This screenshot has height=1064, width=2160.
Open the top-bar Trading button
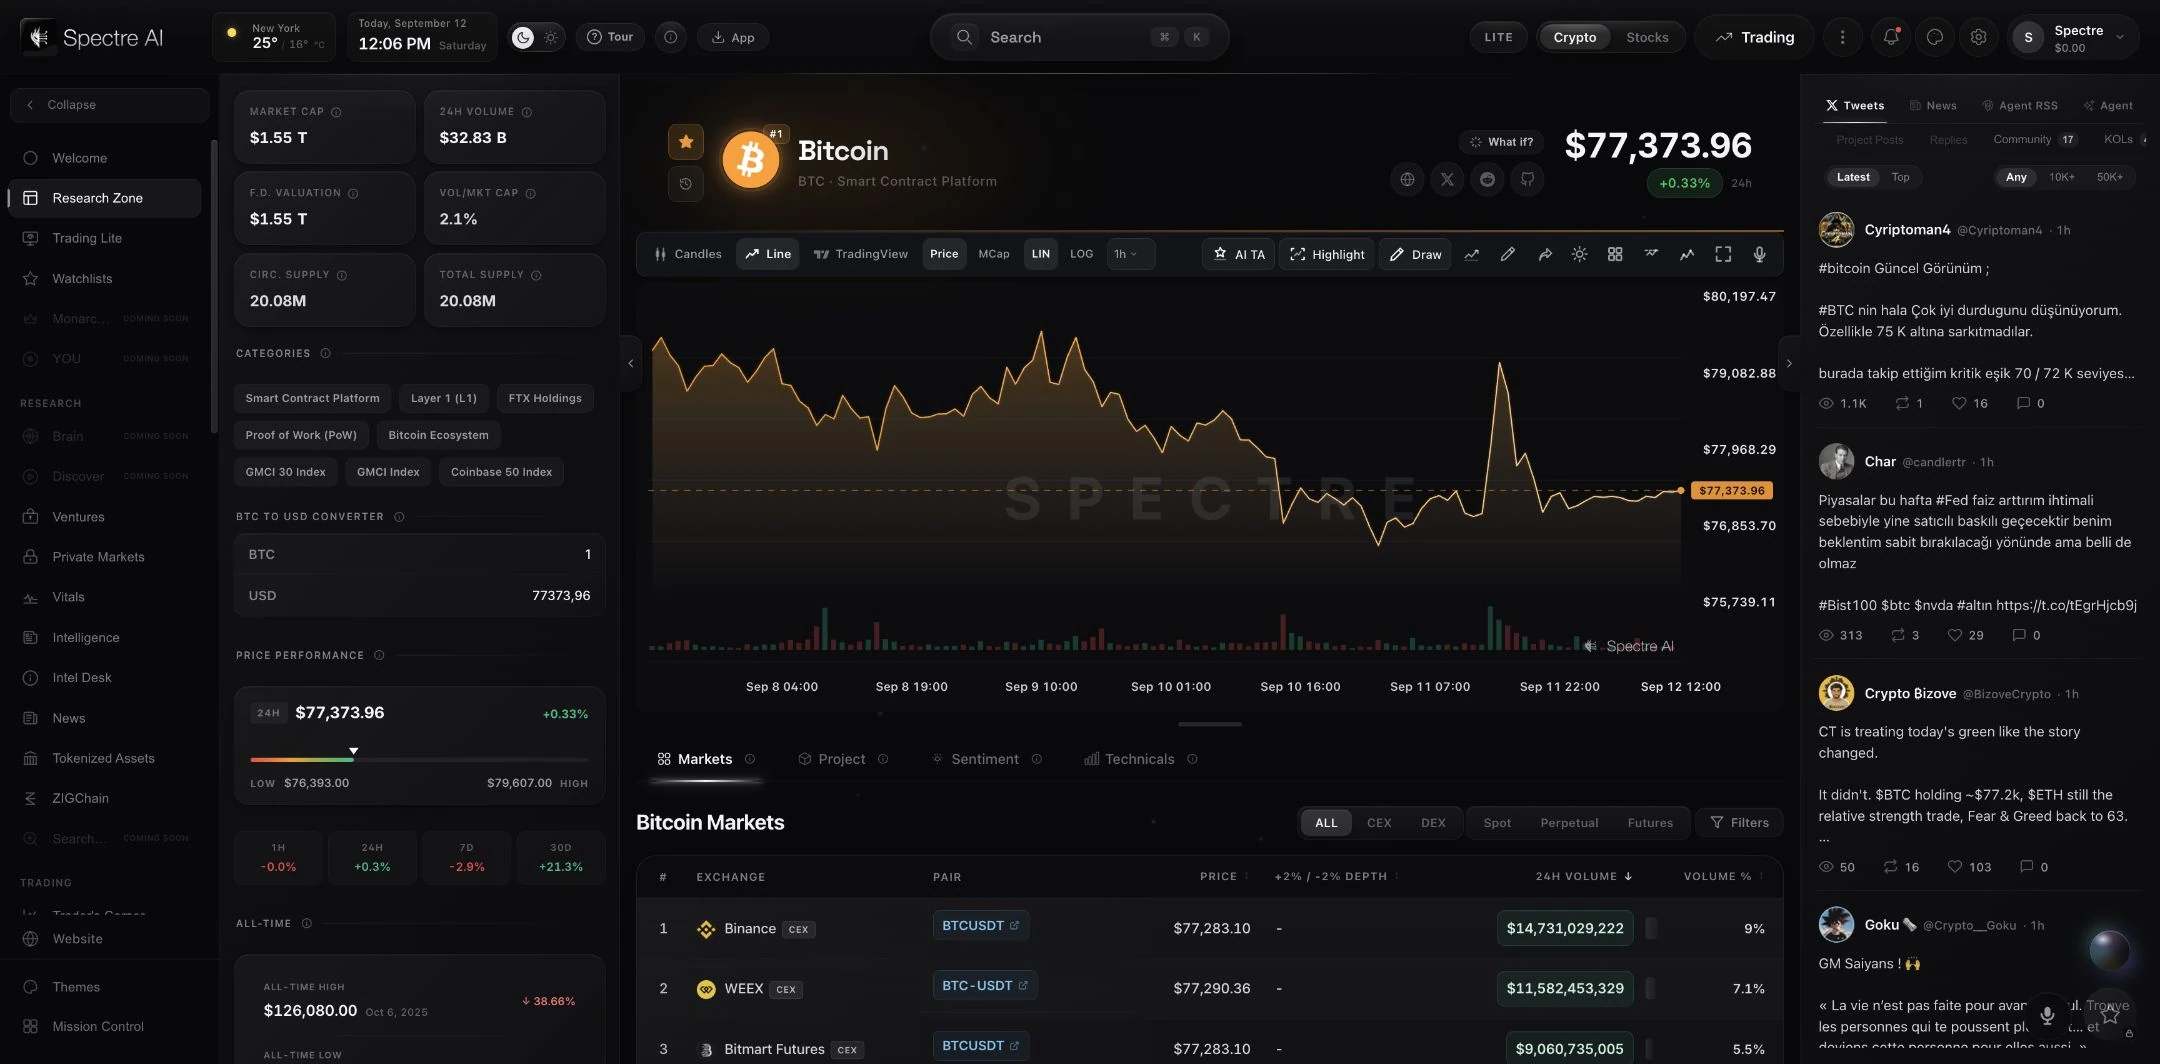point(1755,37)
